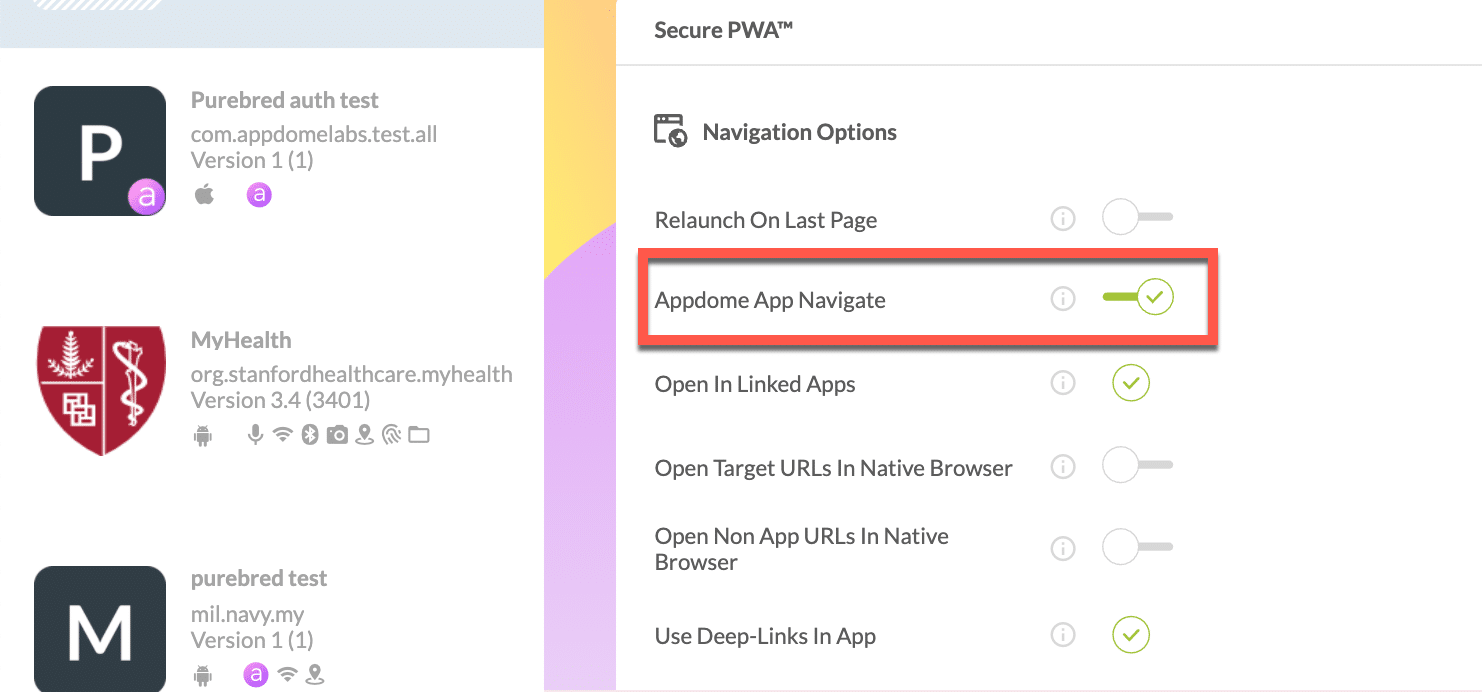Click the Wi-Fi icon under purebred test
This screenshot has width=1482, height=692.
[x=285, y=675]
